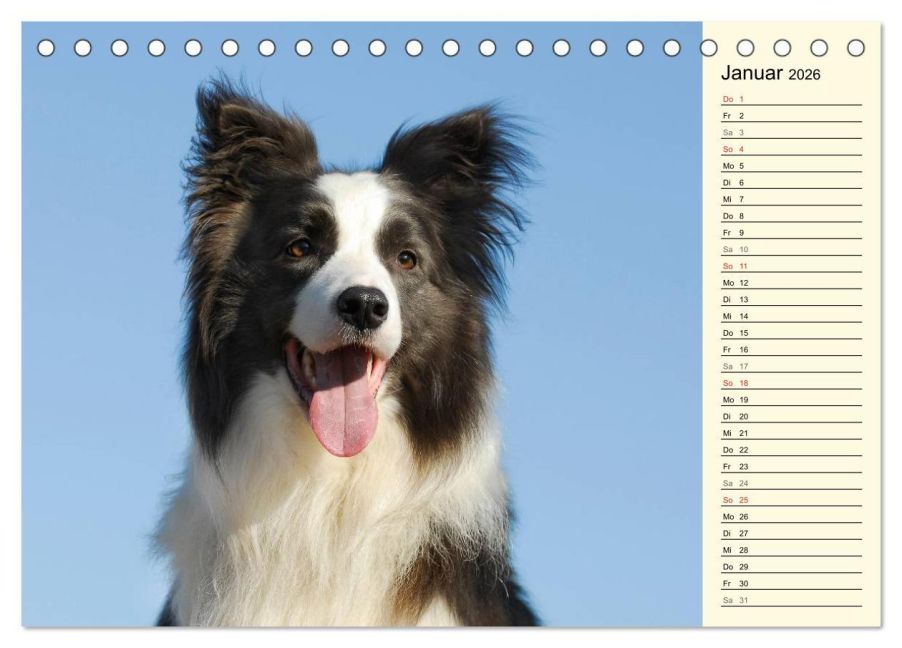Click the Do 29 entry line
The height and width of the screenshot is (648, 902).
point(792,566)
